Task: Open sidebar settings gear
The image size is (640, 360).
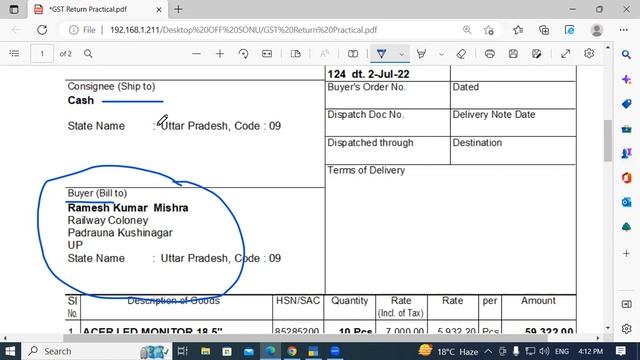Action: [x=627, y=328]
